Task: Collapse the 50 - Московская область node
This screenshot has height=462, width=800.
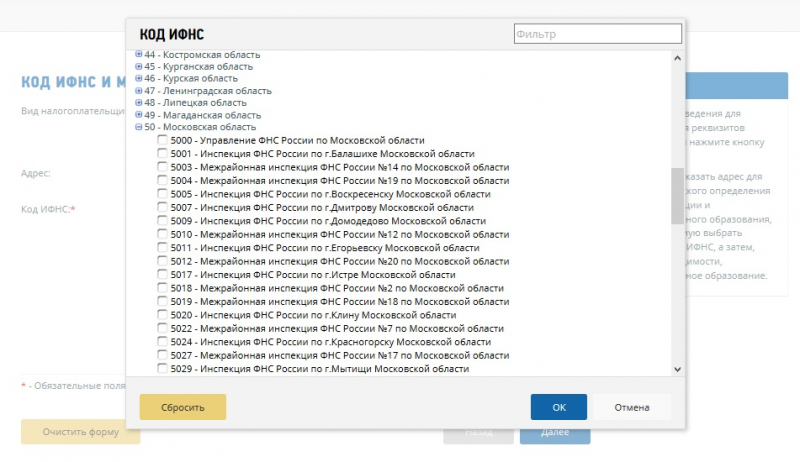Action: (138, 127)
